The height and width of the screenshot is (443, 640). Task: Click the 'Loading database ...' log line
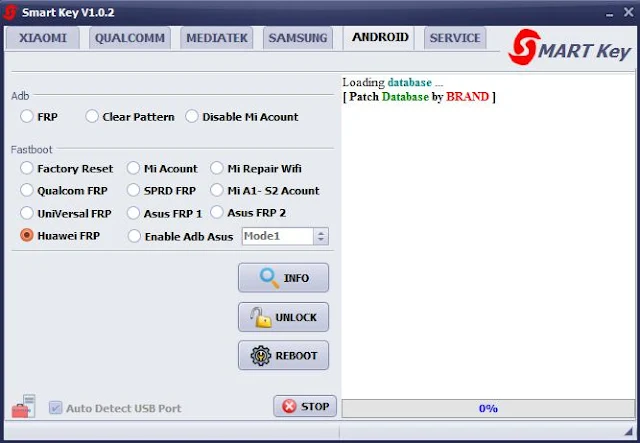pos(393,82)
